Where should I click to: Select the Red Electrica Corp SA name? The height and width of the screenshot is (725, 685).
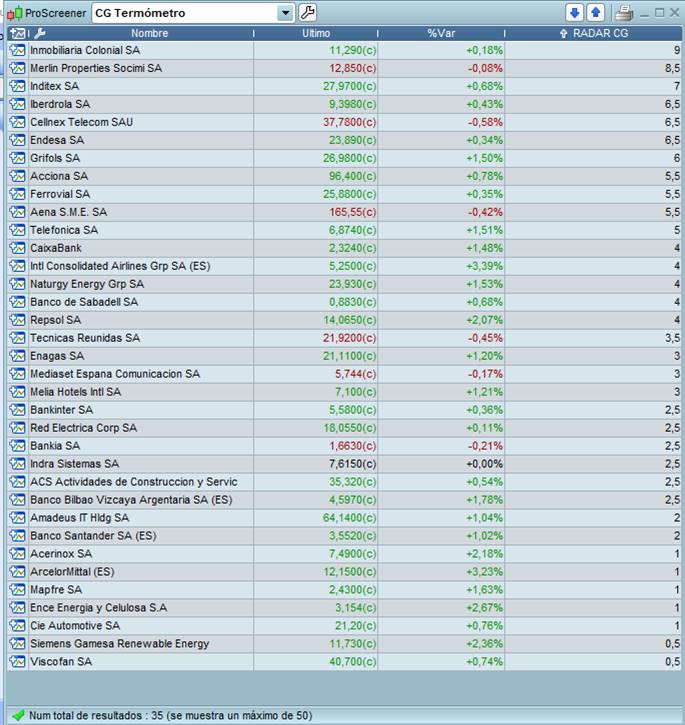(x=84, y=428)
